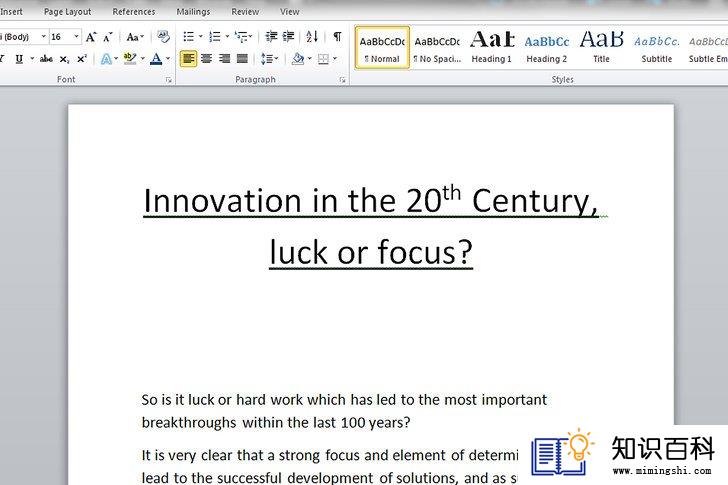The width and height of the screenshot is (728, 485).
Task: Click the title text 'luck or focus?'
Action: 371,252
